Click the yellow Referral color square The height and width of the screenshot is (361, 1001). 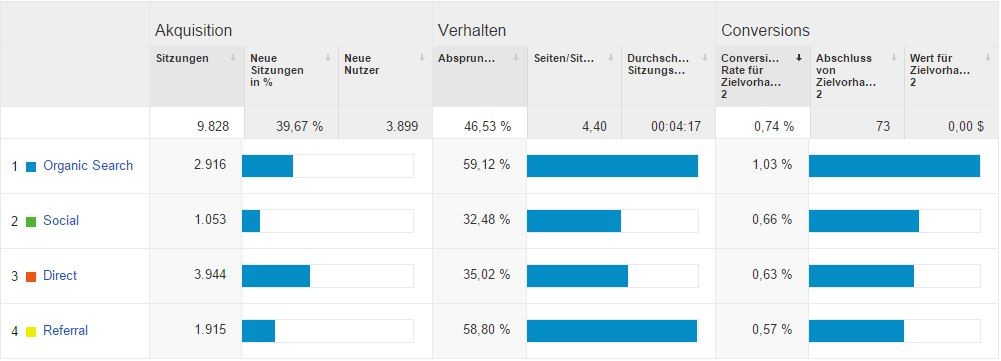[x=31, y=332]
